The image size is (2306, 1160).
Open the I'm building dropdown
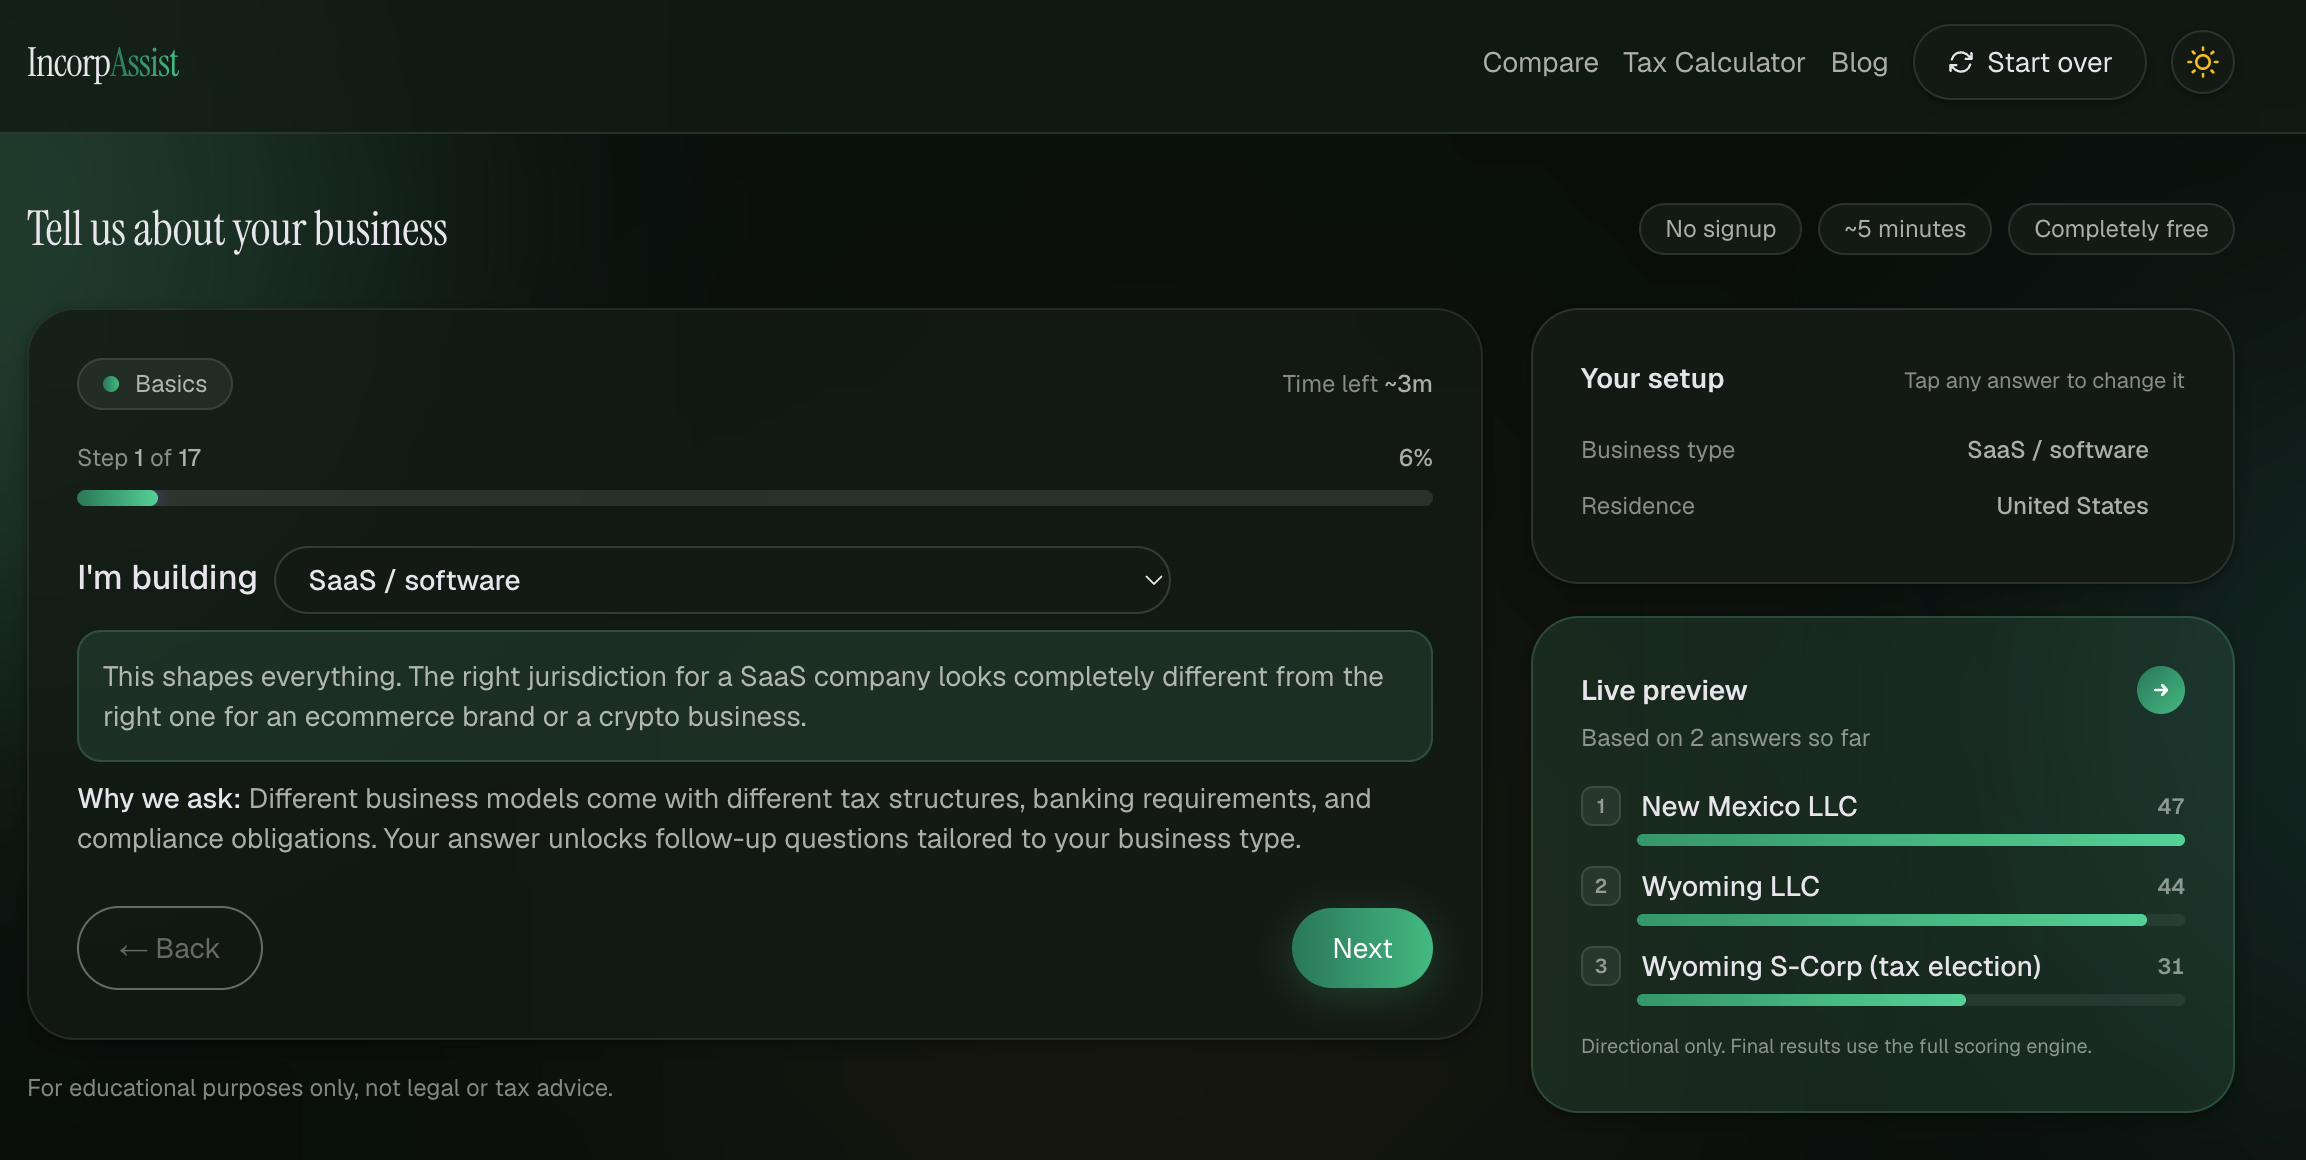click(722, 580)
